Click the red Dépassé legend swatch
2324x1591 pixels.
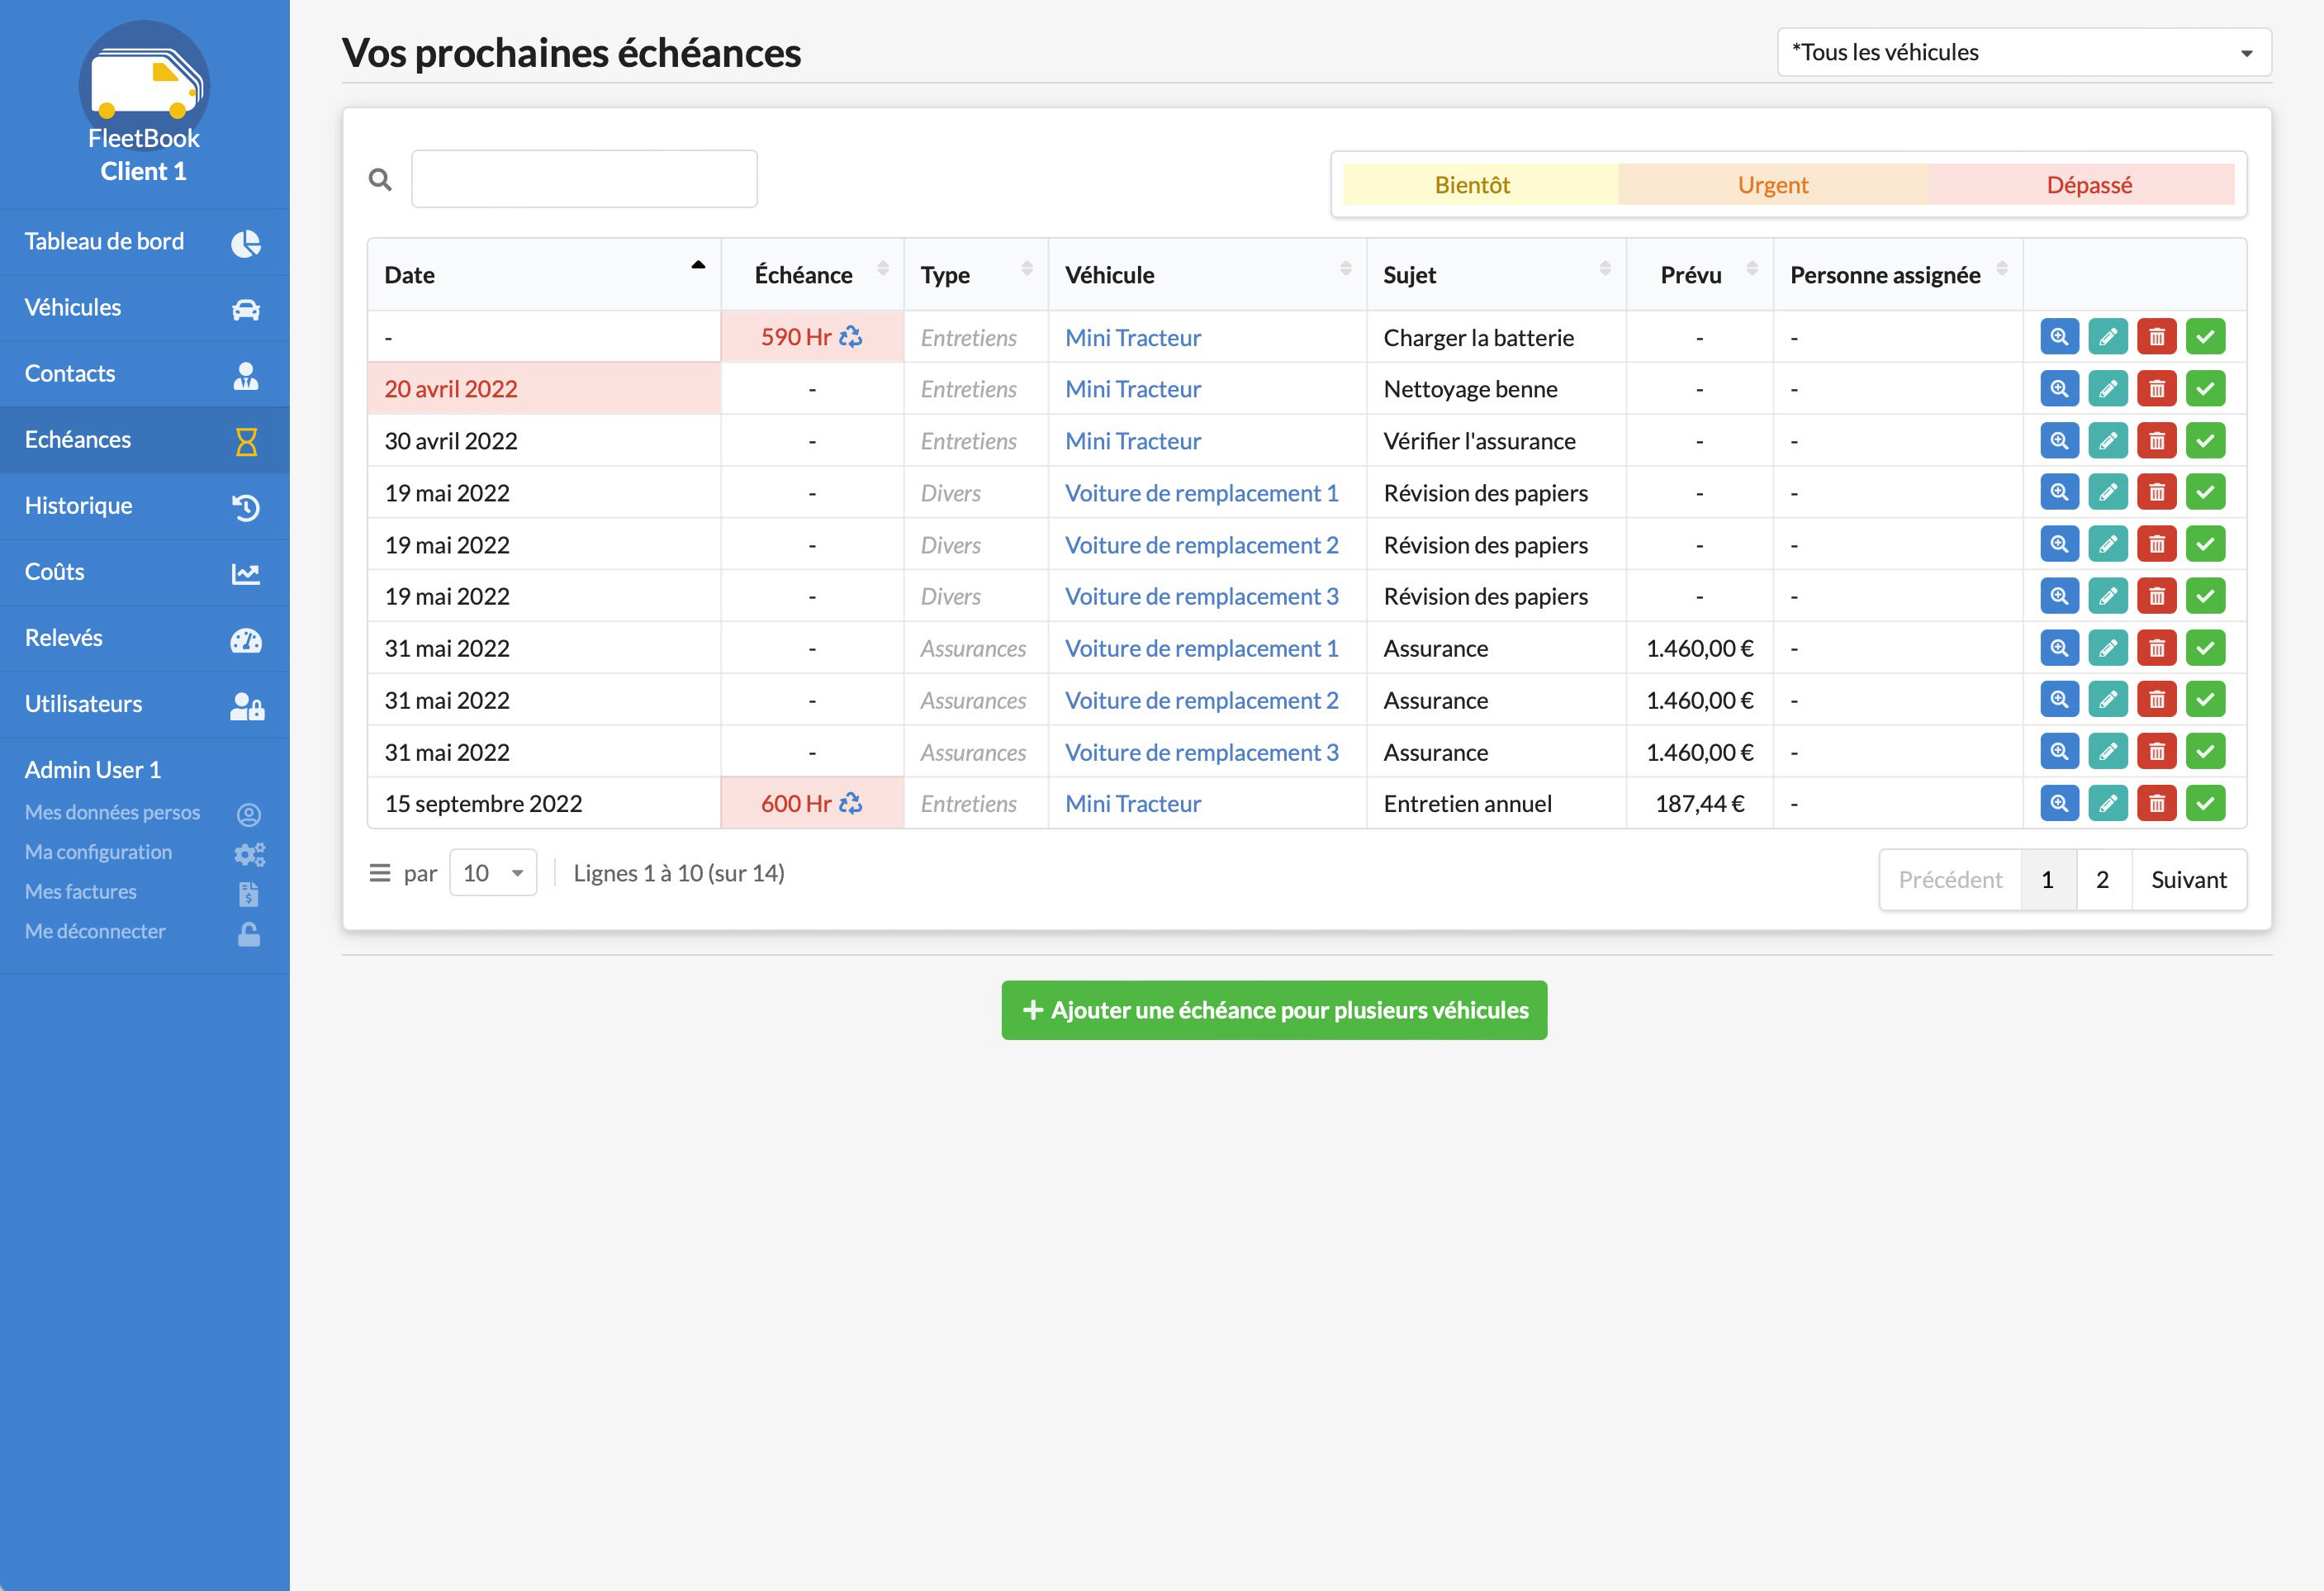pos(2082,184)
